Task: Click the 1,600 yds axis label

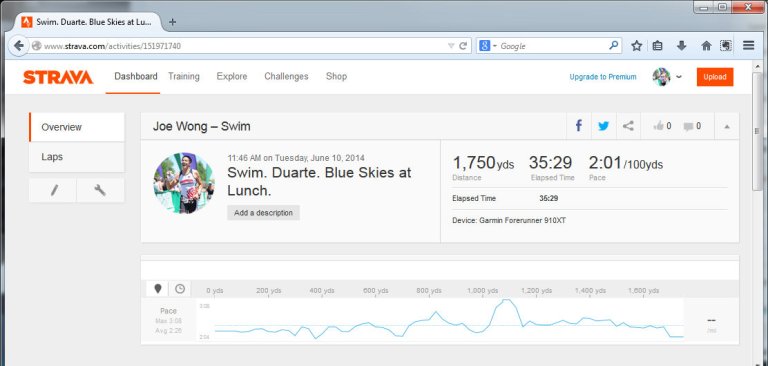Action: [x=644, y=291]
